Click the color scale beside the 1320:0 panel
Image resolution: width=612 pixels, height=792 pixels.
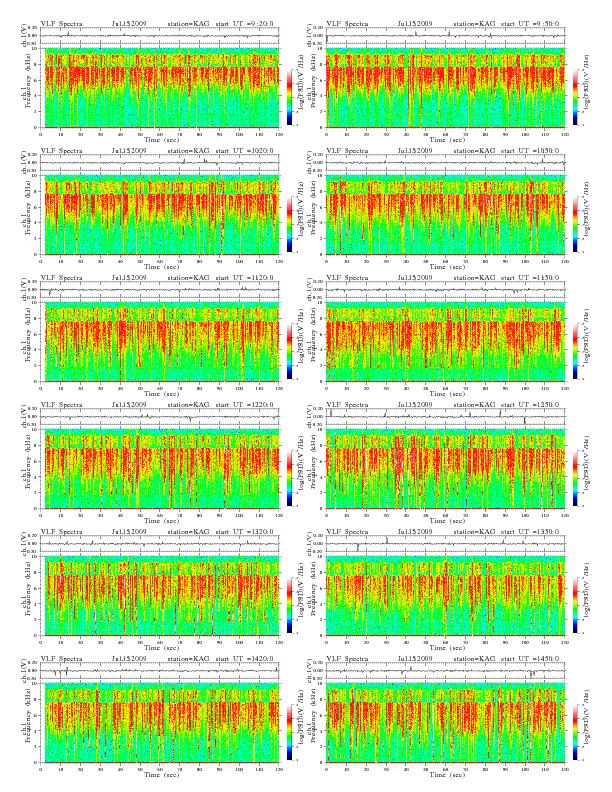click(289, 605)
